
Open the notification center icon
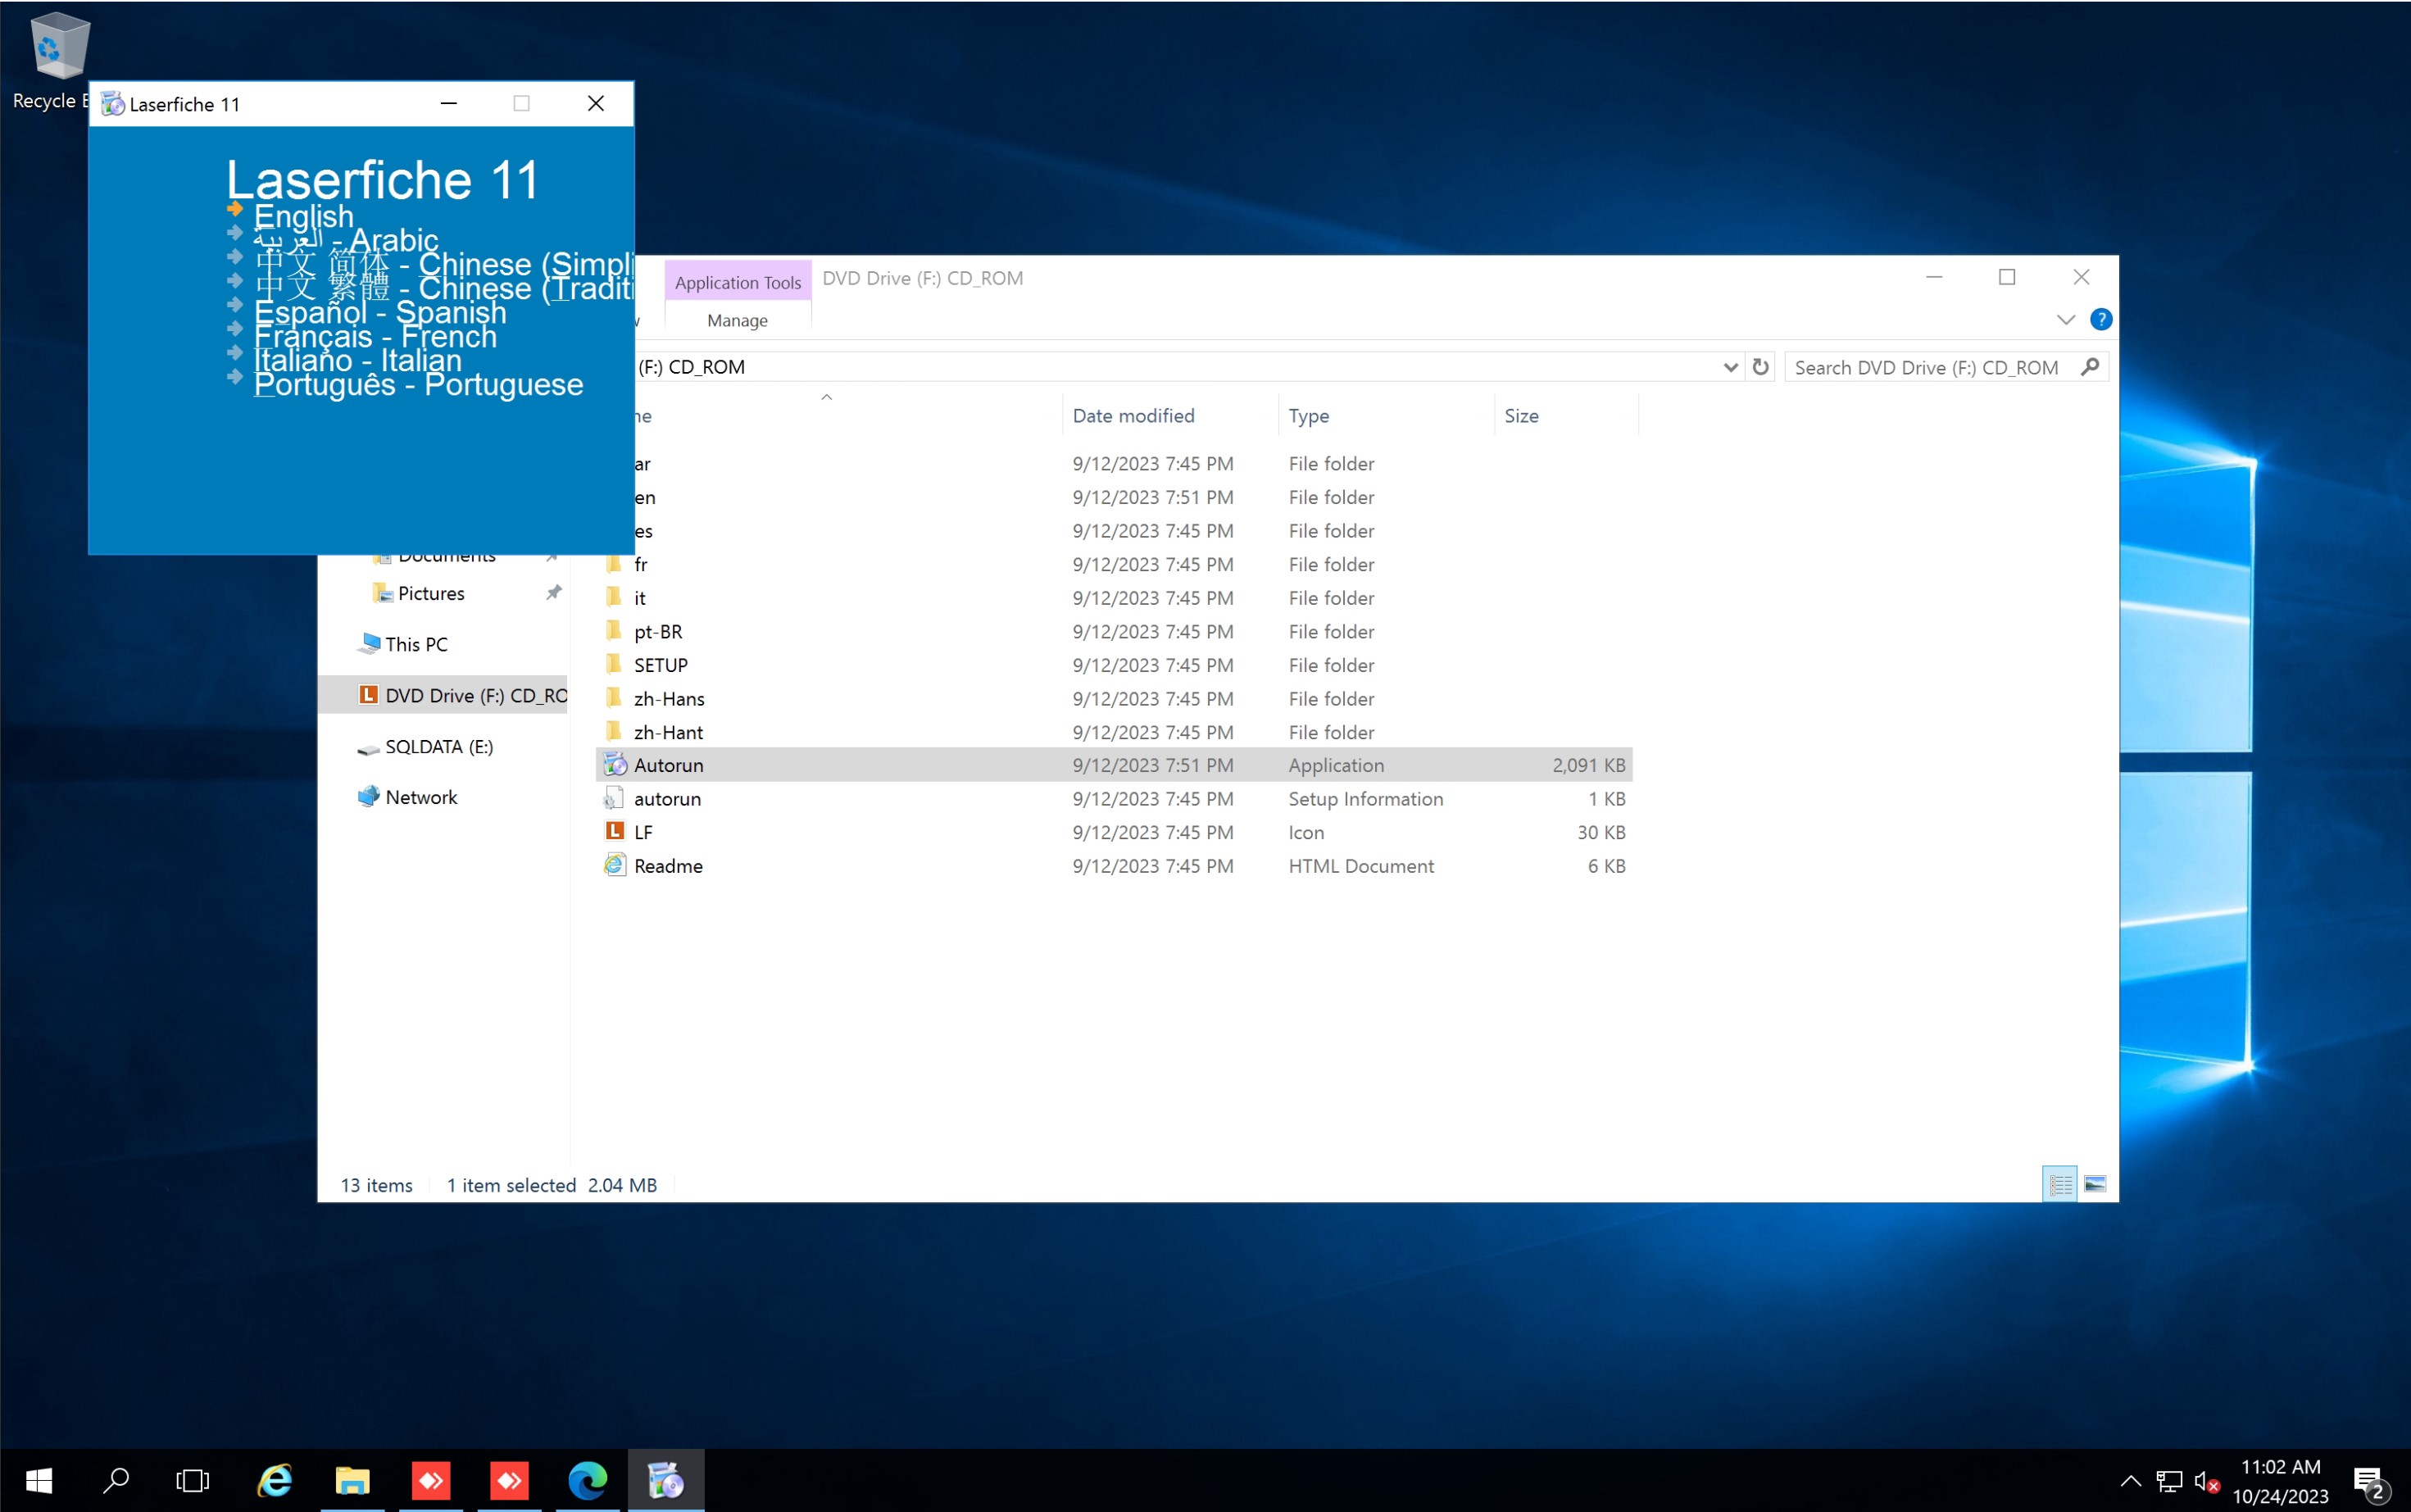pos(2369,1480)
